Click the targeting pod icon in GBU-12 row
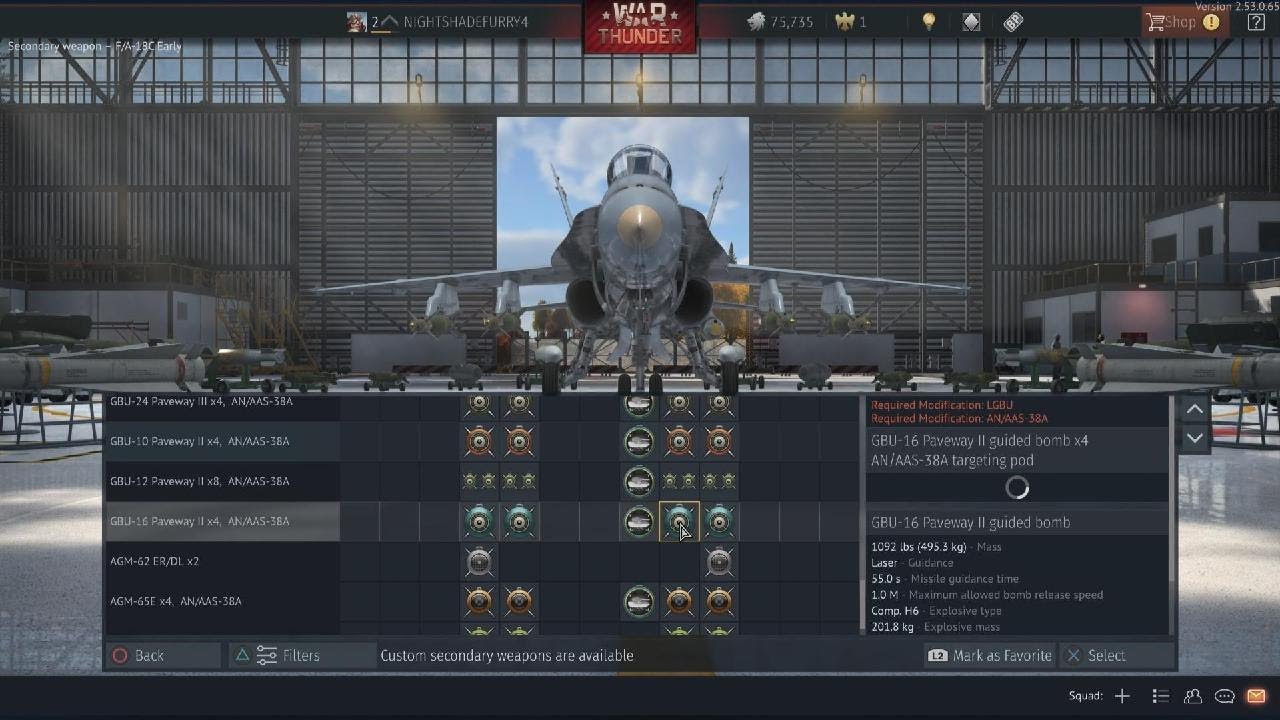Screen dimensions: 1280x720 [639, 481]
